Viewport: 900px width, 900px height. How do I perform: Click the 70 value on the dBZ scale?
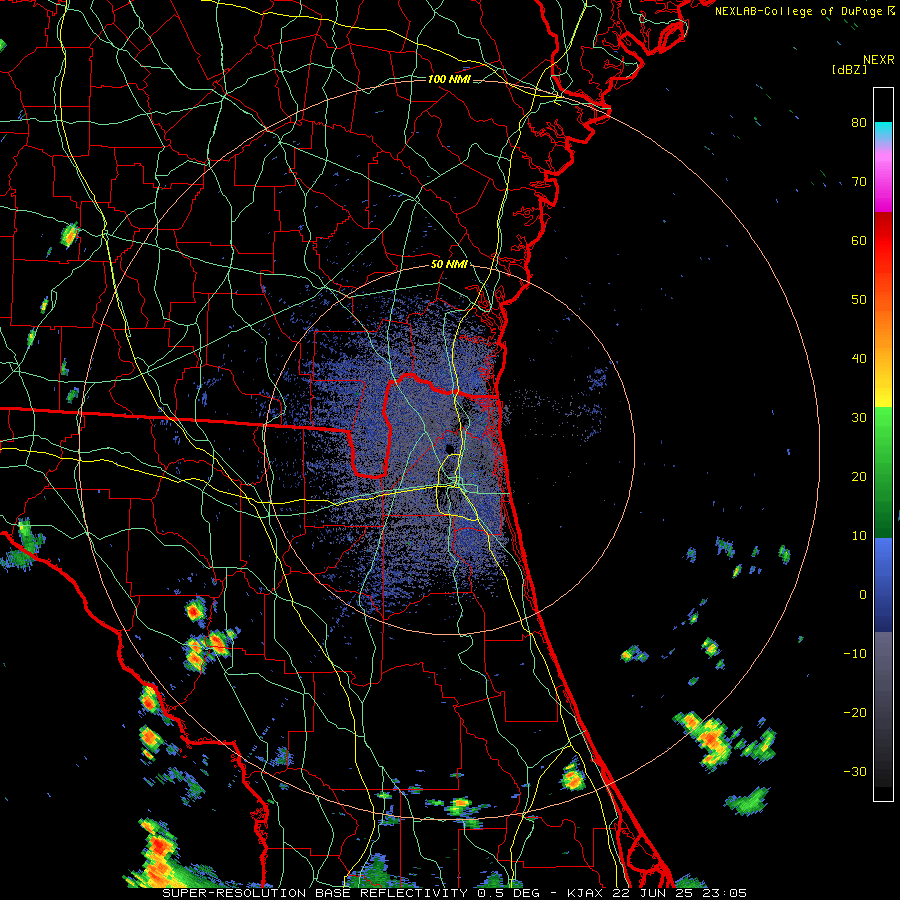[x=859, y=181]
